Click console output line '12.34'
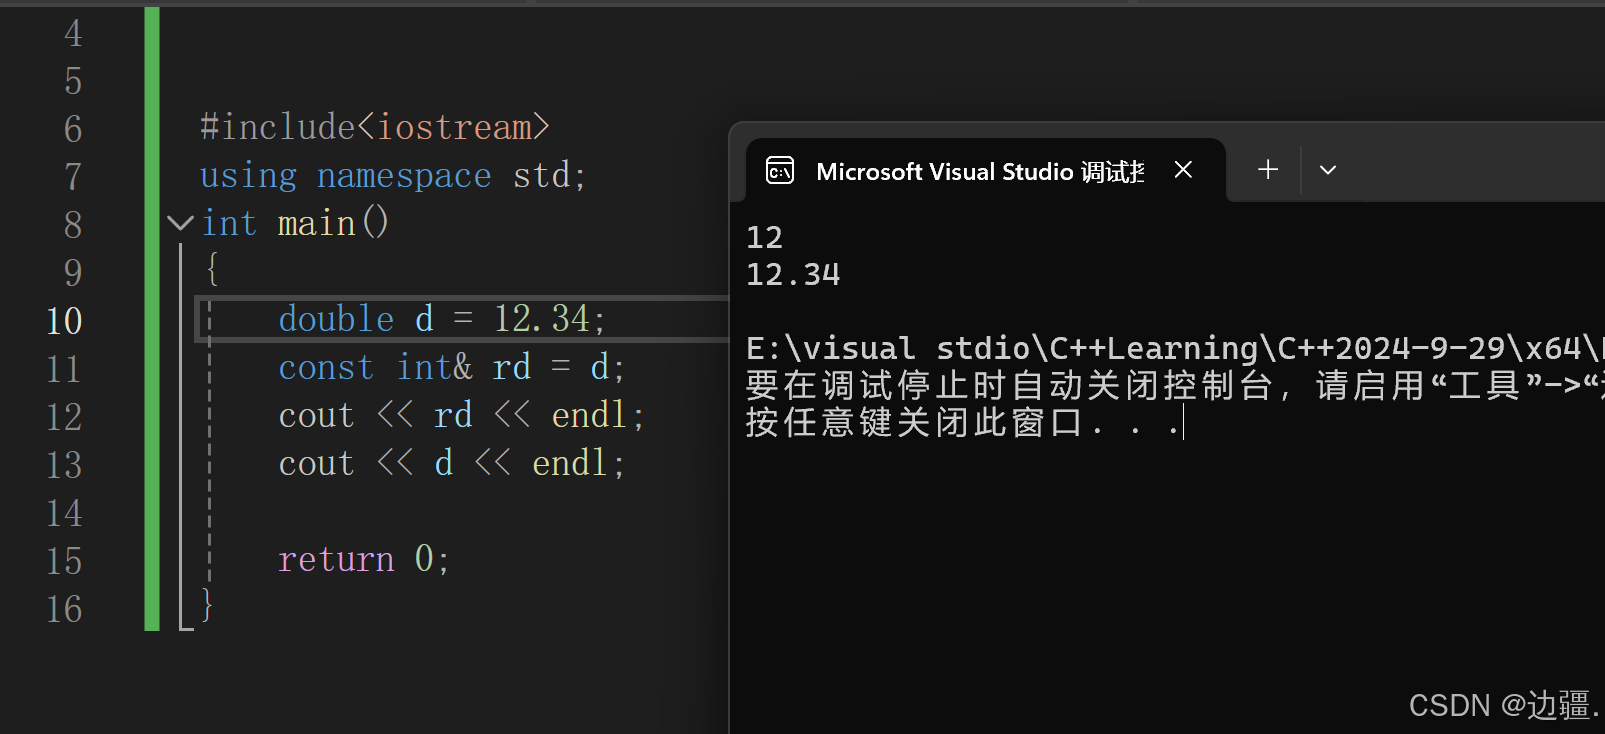Image resolution: width=1605 pixels, height=734 pixels. click(793, 275)
